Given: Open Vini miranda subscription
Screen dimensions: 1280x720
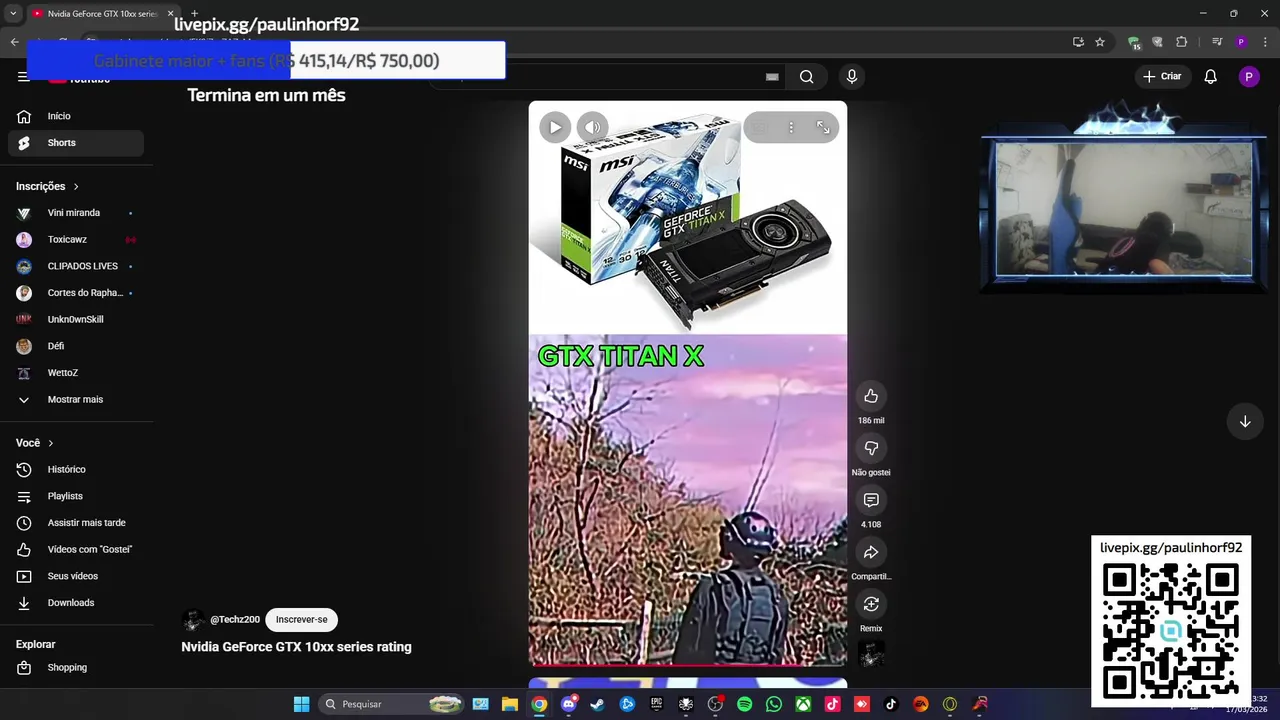Looking at the screenshot, I should pos(76,213).
